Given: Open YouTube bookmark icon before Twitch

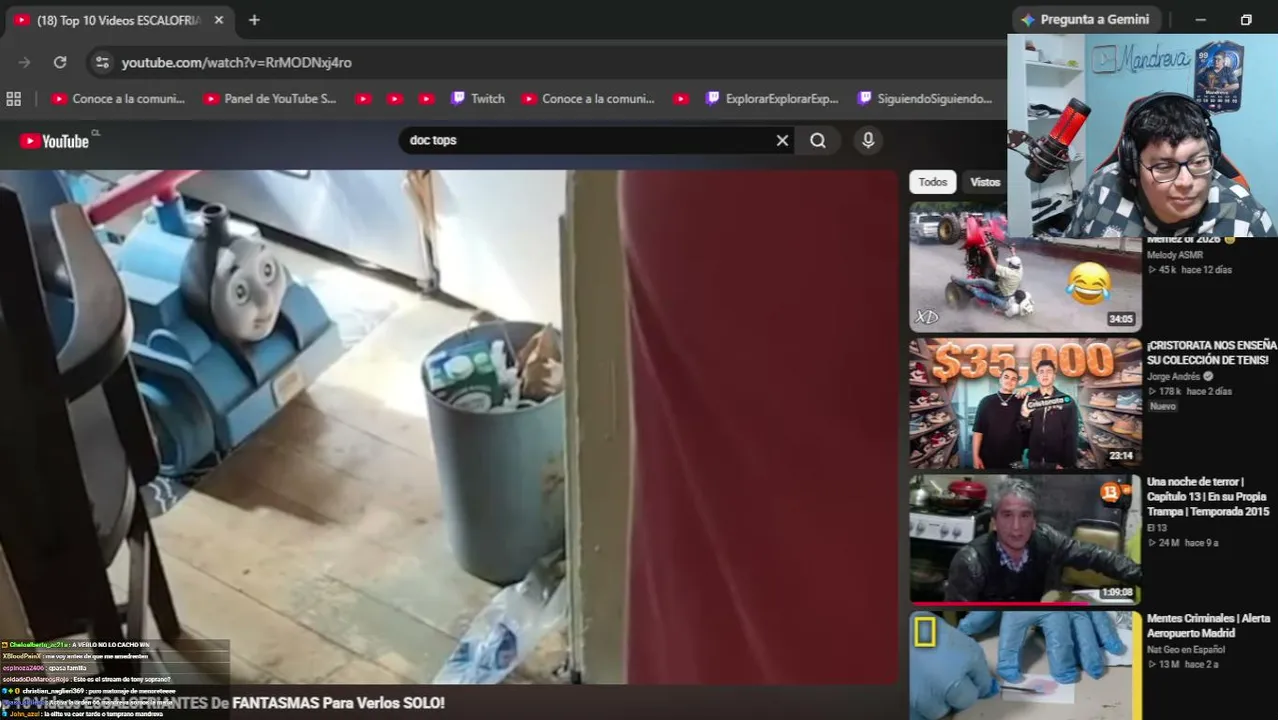Looking at the screenshot, I should tap(426, 99).
